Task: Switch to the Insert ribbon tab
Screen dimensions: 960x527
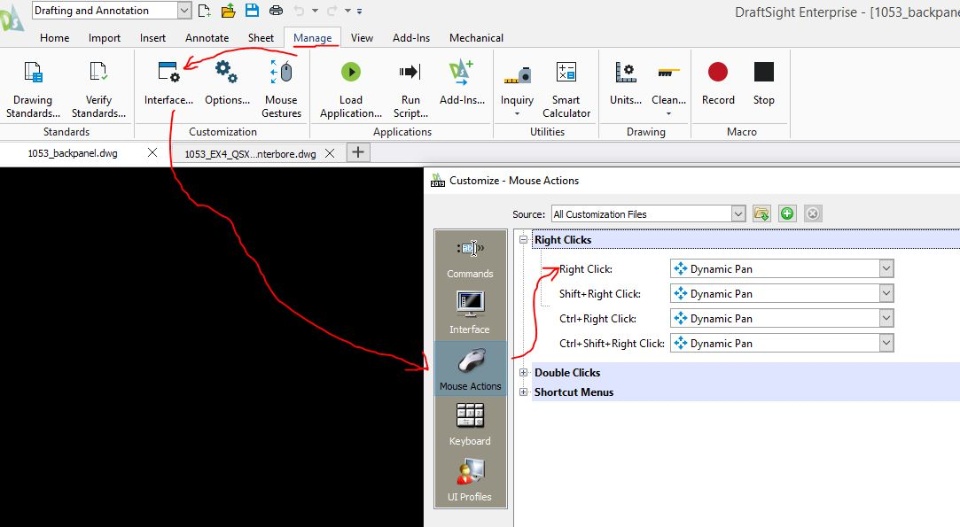Action: coord(152,38)
